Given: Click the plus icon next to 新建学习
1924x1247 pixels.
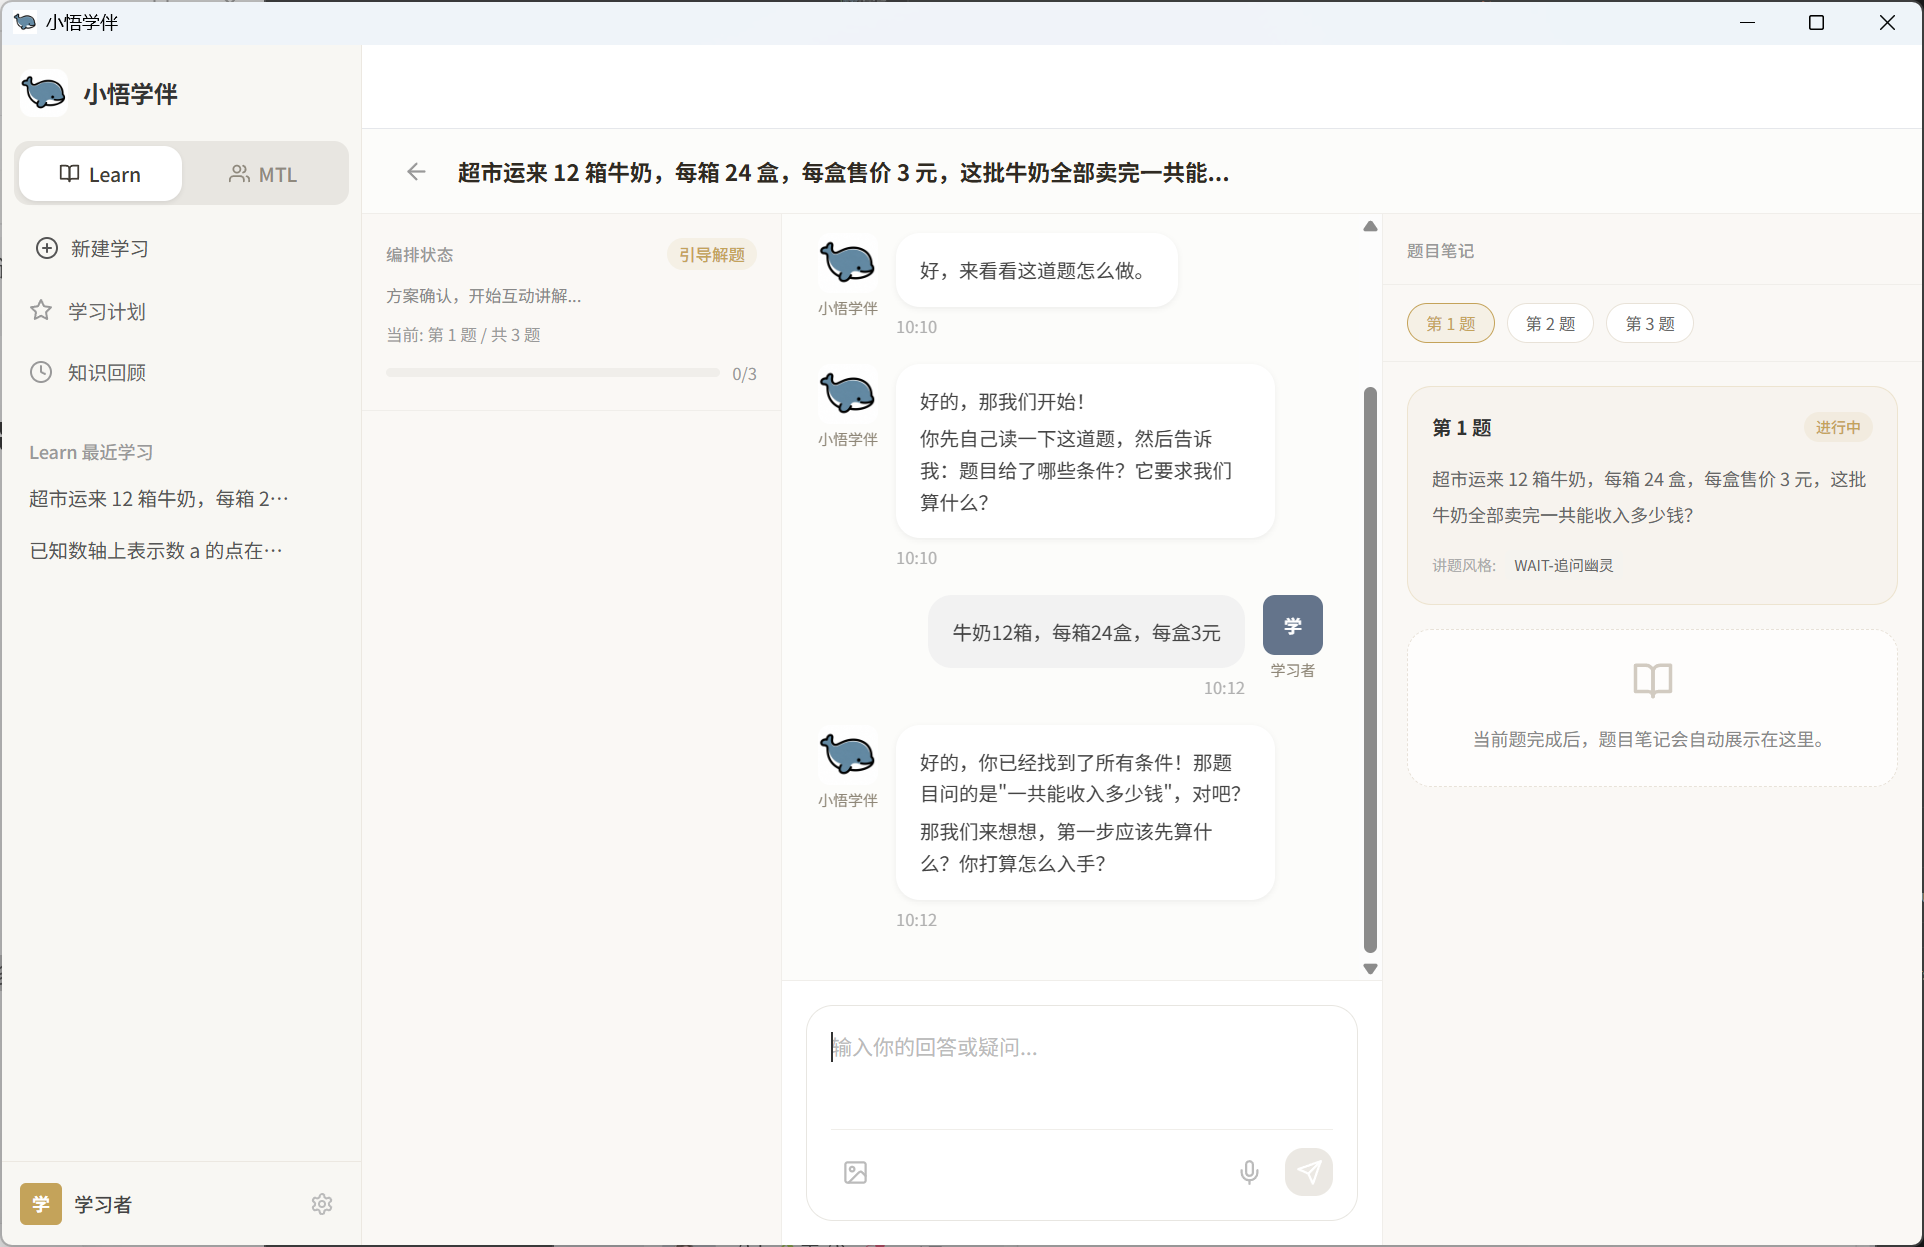Looking at the screenshot, I should click(47, 248).
